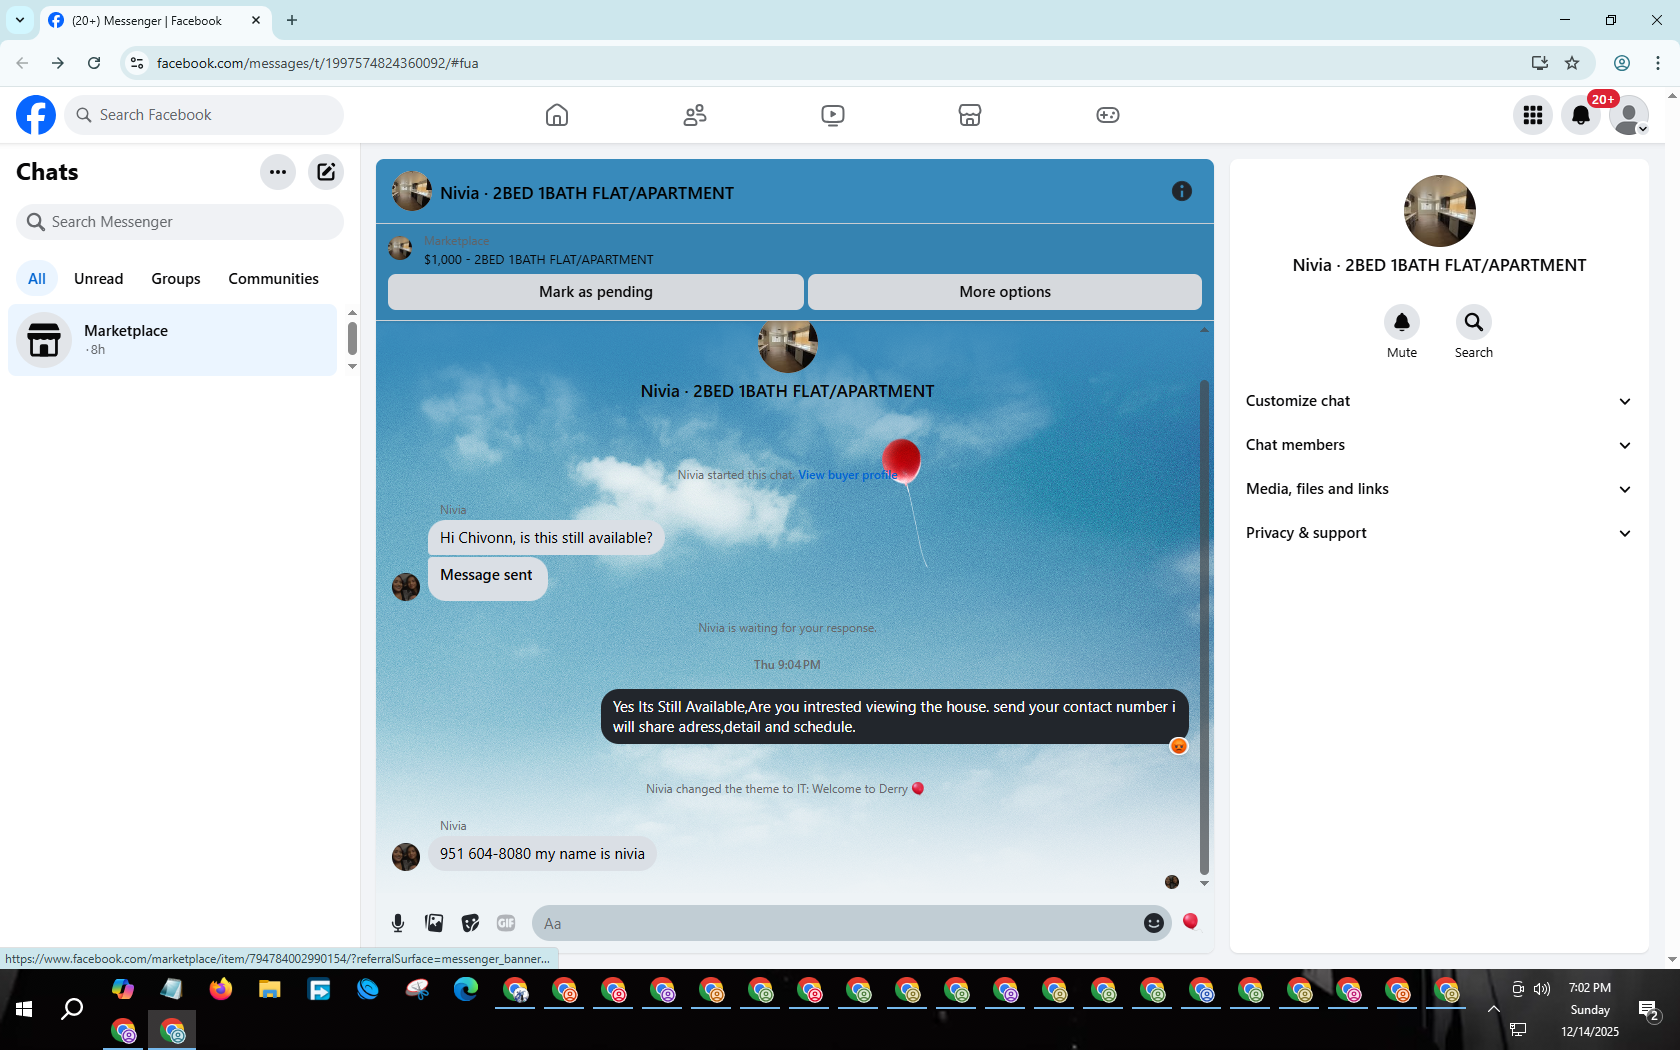Click the chat messages vertical scrollbar
Image resolution: width=1680 pixels, height=1050 pixels.
pyautogui.click(x=1204, y=627)
